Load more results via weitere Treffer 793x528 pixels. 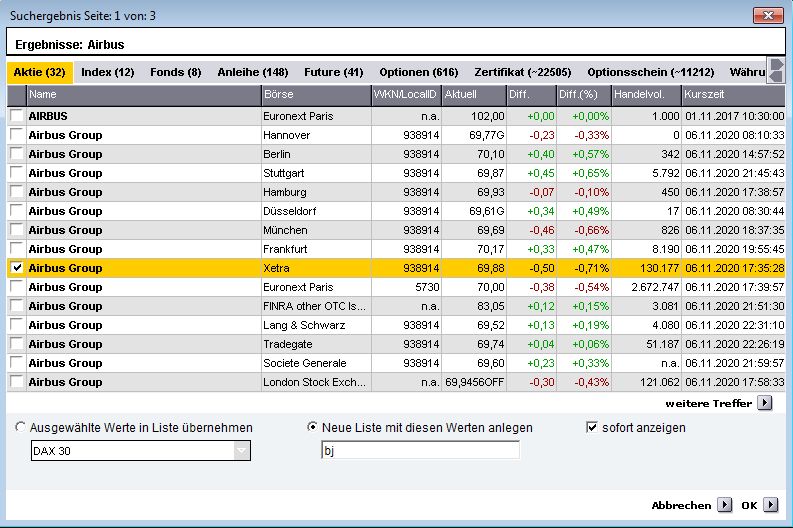tap(708, 403)
